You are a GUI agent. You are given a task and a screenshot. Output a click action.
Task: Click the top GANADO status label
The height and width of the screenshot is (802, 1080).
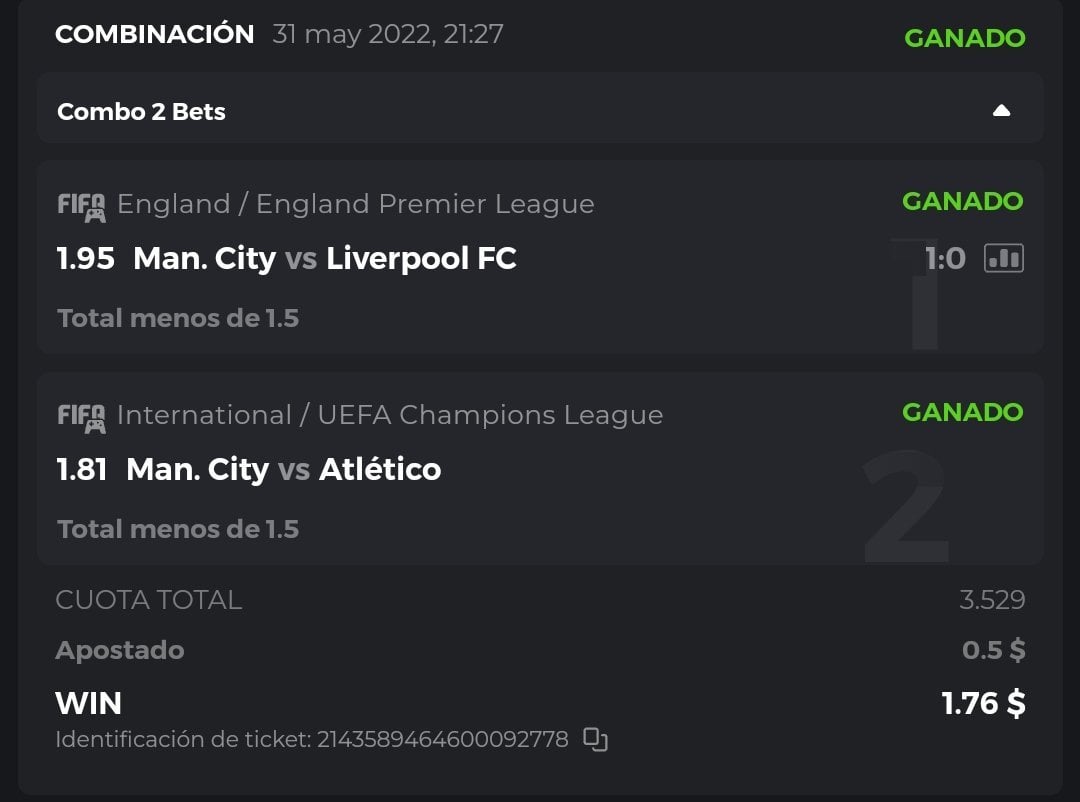click(x=964, y=38)
